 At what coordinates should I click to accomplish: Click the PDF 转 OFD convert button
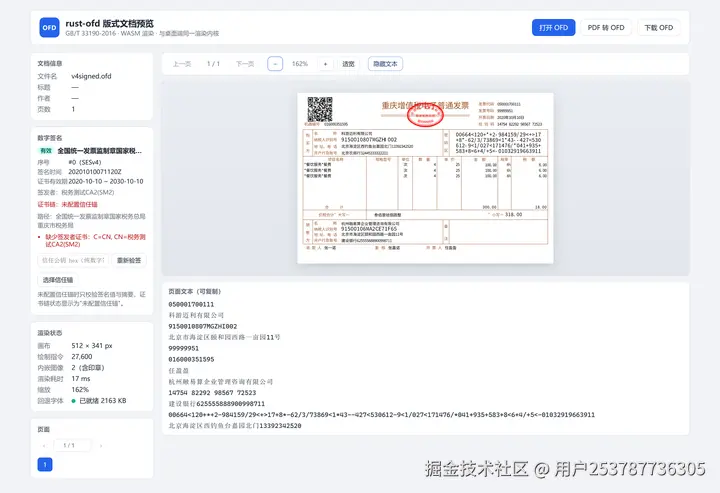pyautogui.click(x=606, y=28)
